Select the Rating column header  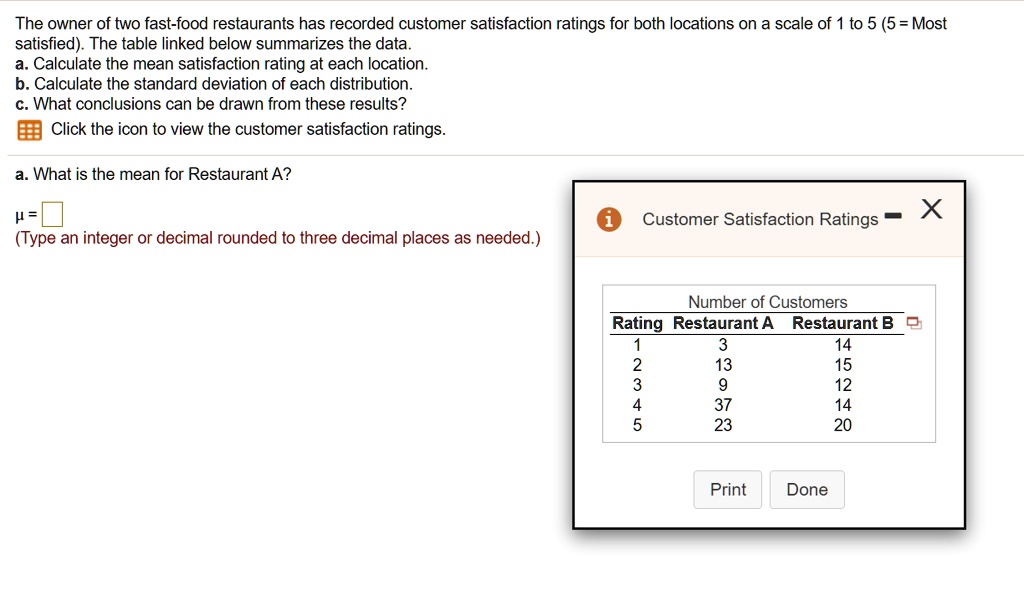pyautogui.click(x=637, y=323)
